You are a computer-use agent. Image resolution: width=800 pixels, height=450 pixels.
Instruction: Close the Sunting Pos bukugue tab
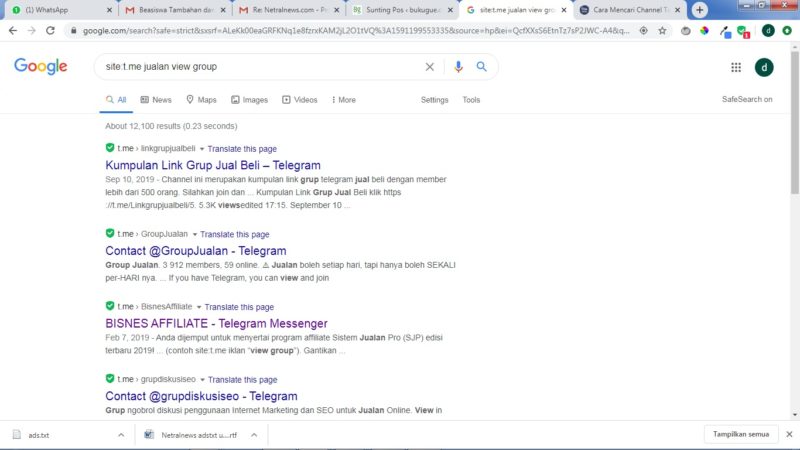[x=450, y=10]
